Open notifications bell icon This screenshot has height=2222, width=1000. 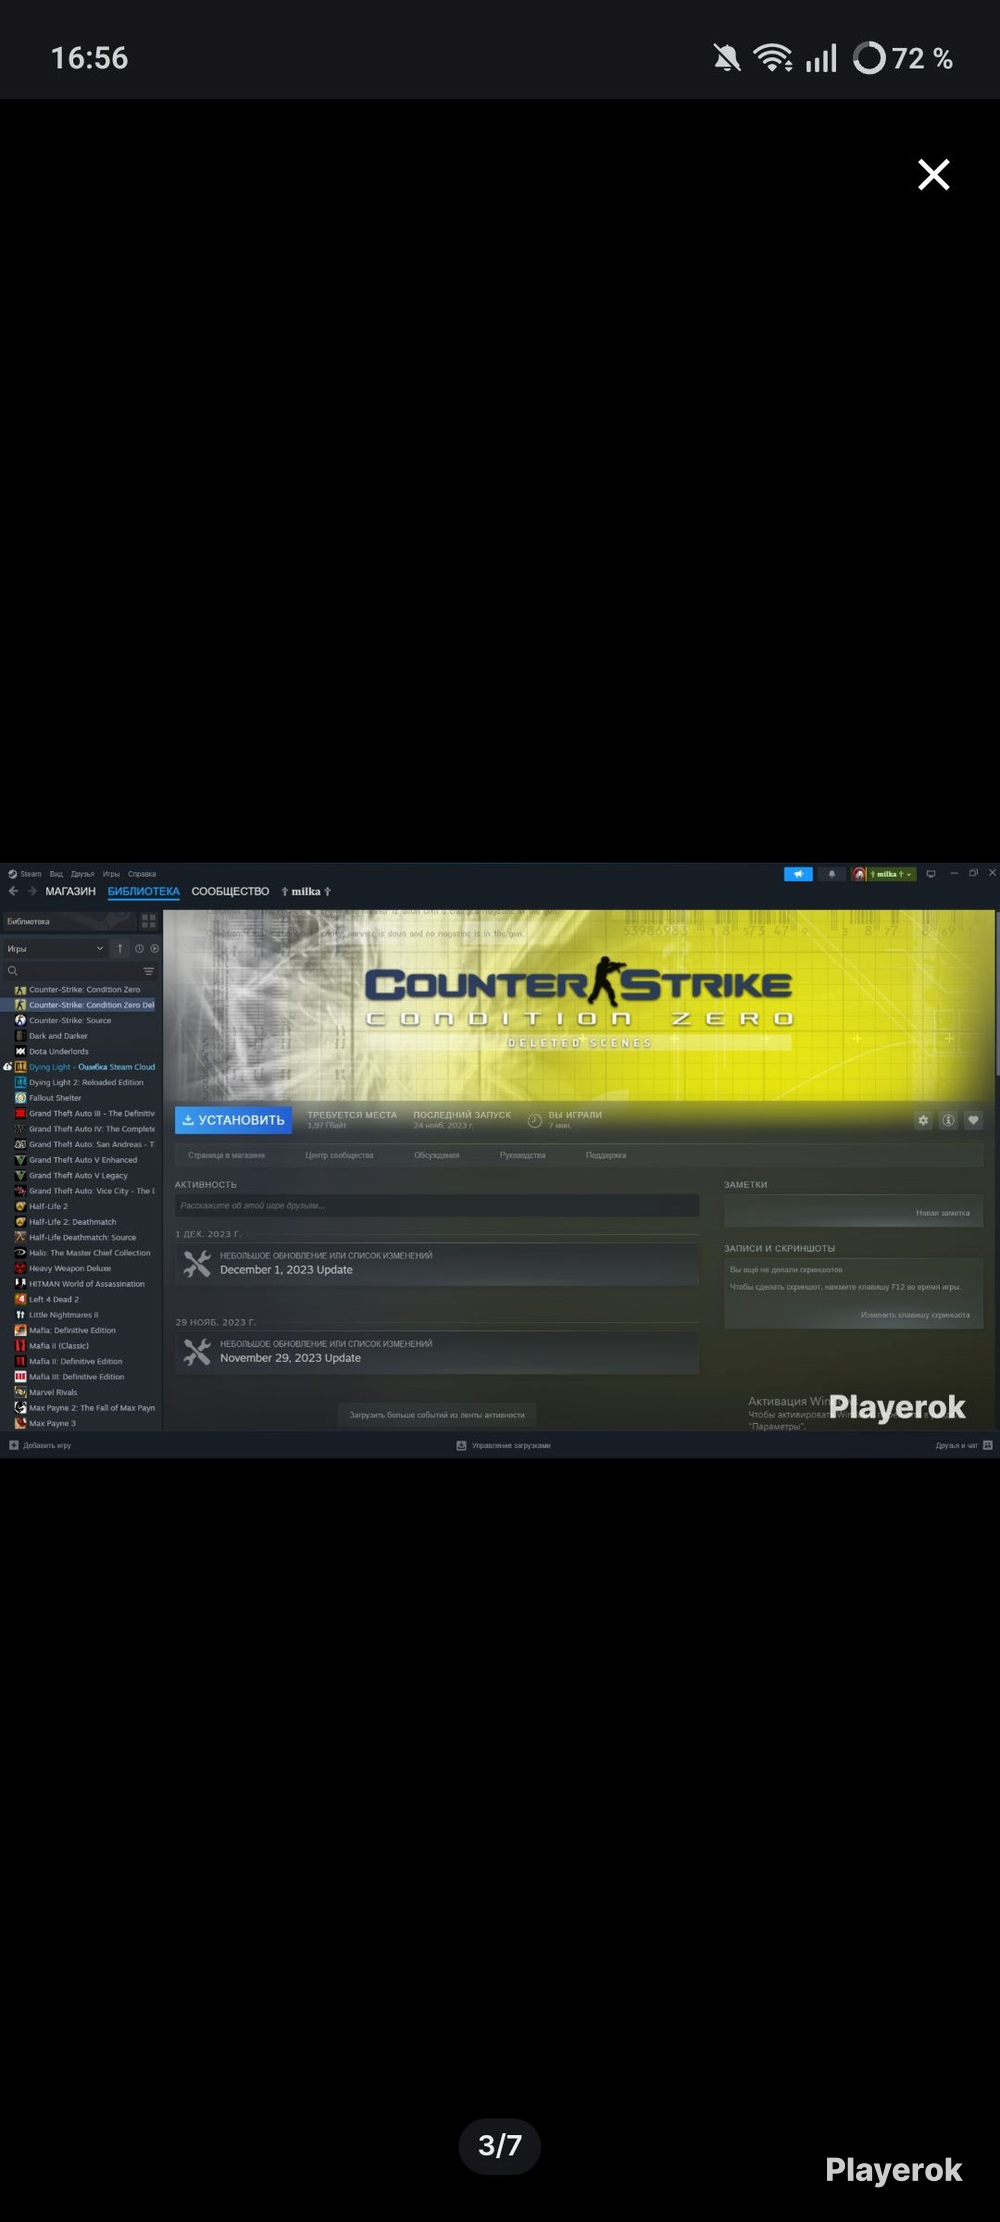(831, 874)
